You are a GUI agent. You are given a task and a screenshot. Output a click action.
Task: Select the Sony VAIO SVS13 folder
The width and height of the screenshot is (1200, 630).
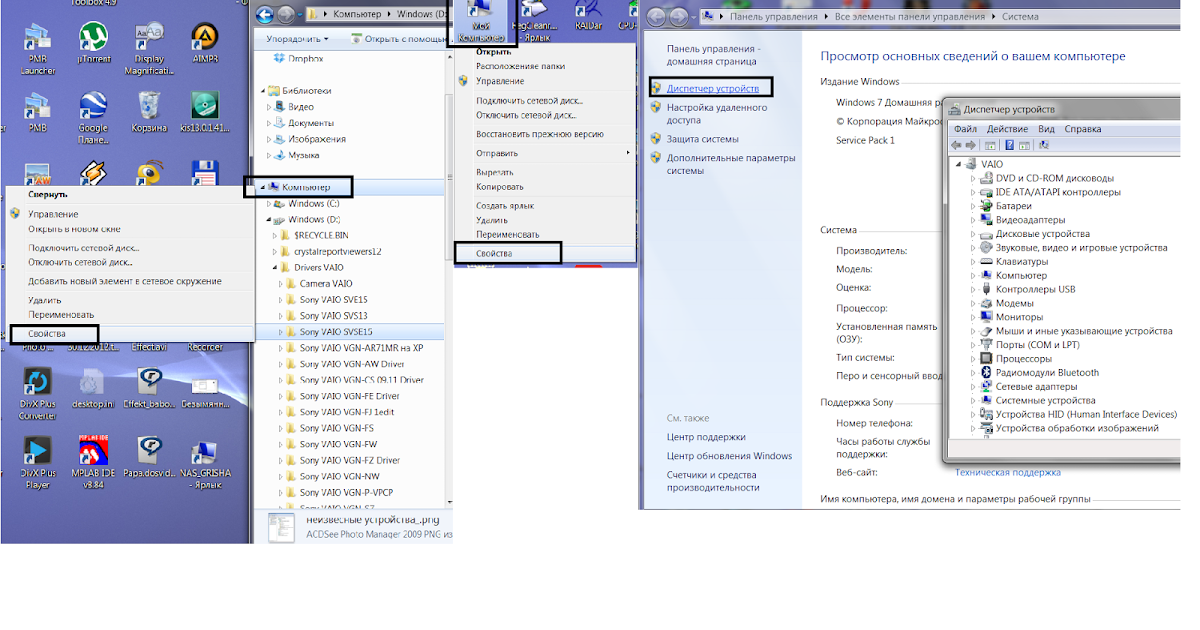(x=333, y=316)
